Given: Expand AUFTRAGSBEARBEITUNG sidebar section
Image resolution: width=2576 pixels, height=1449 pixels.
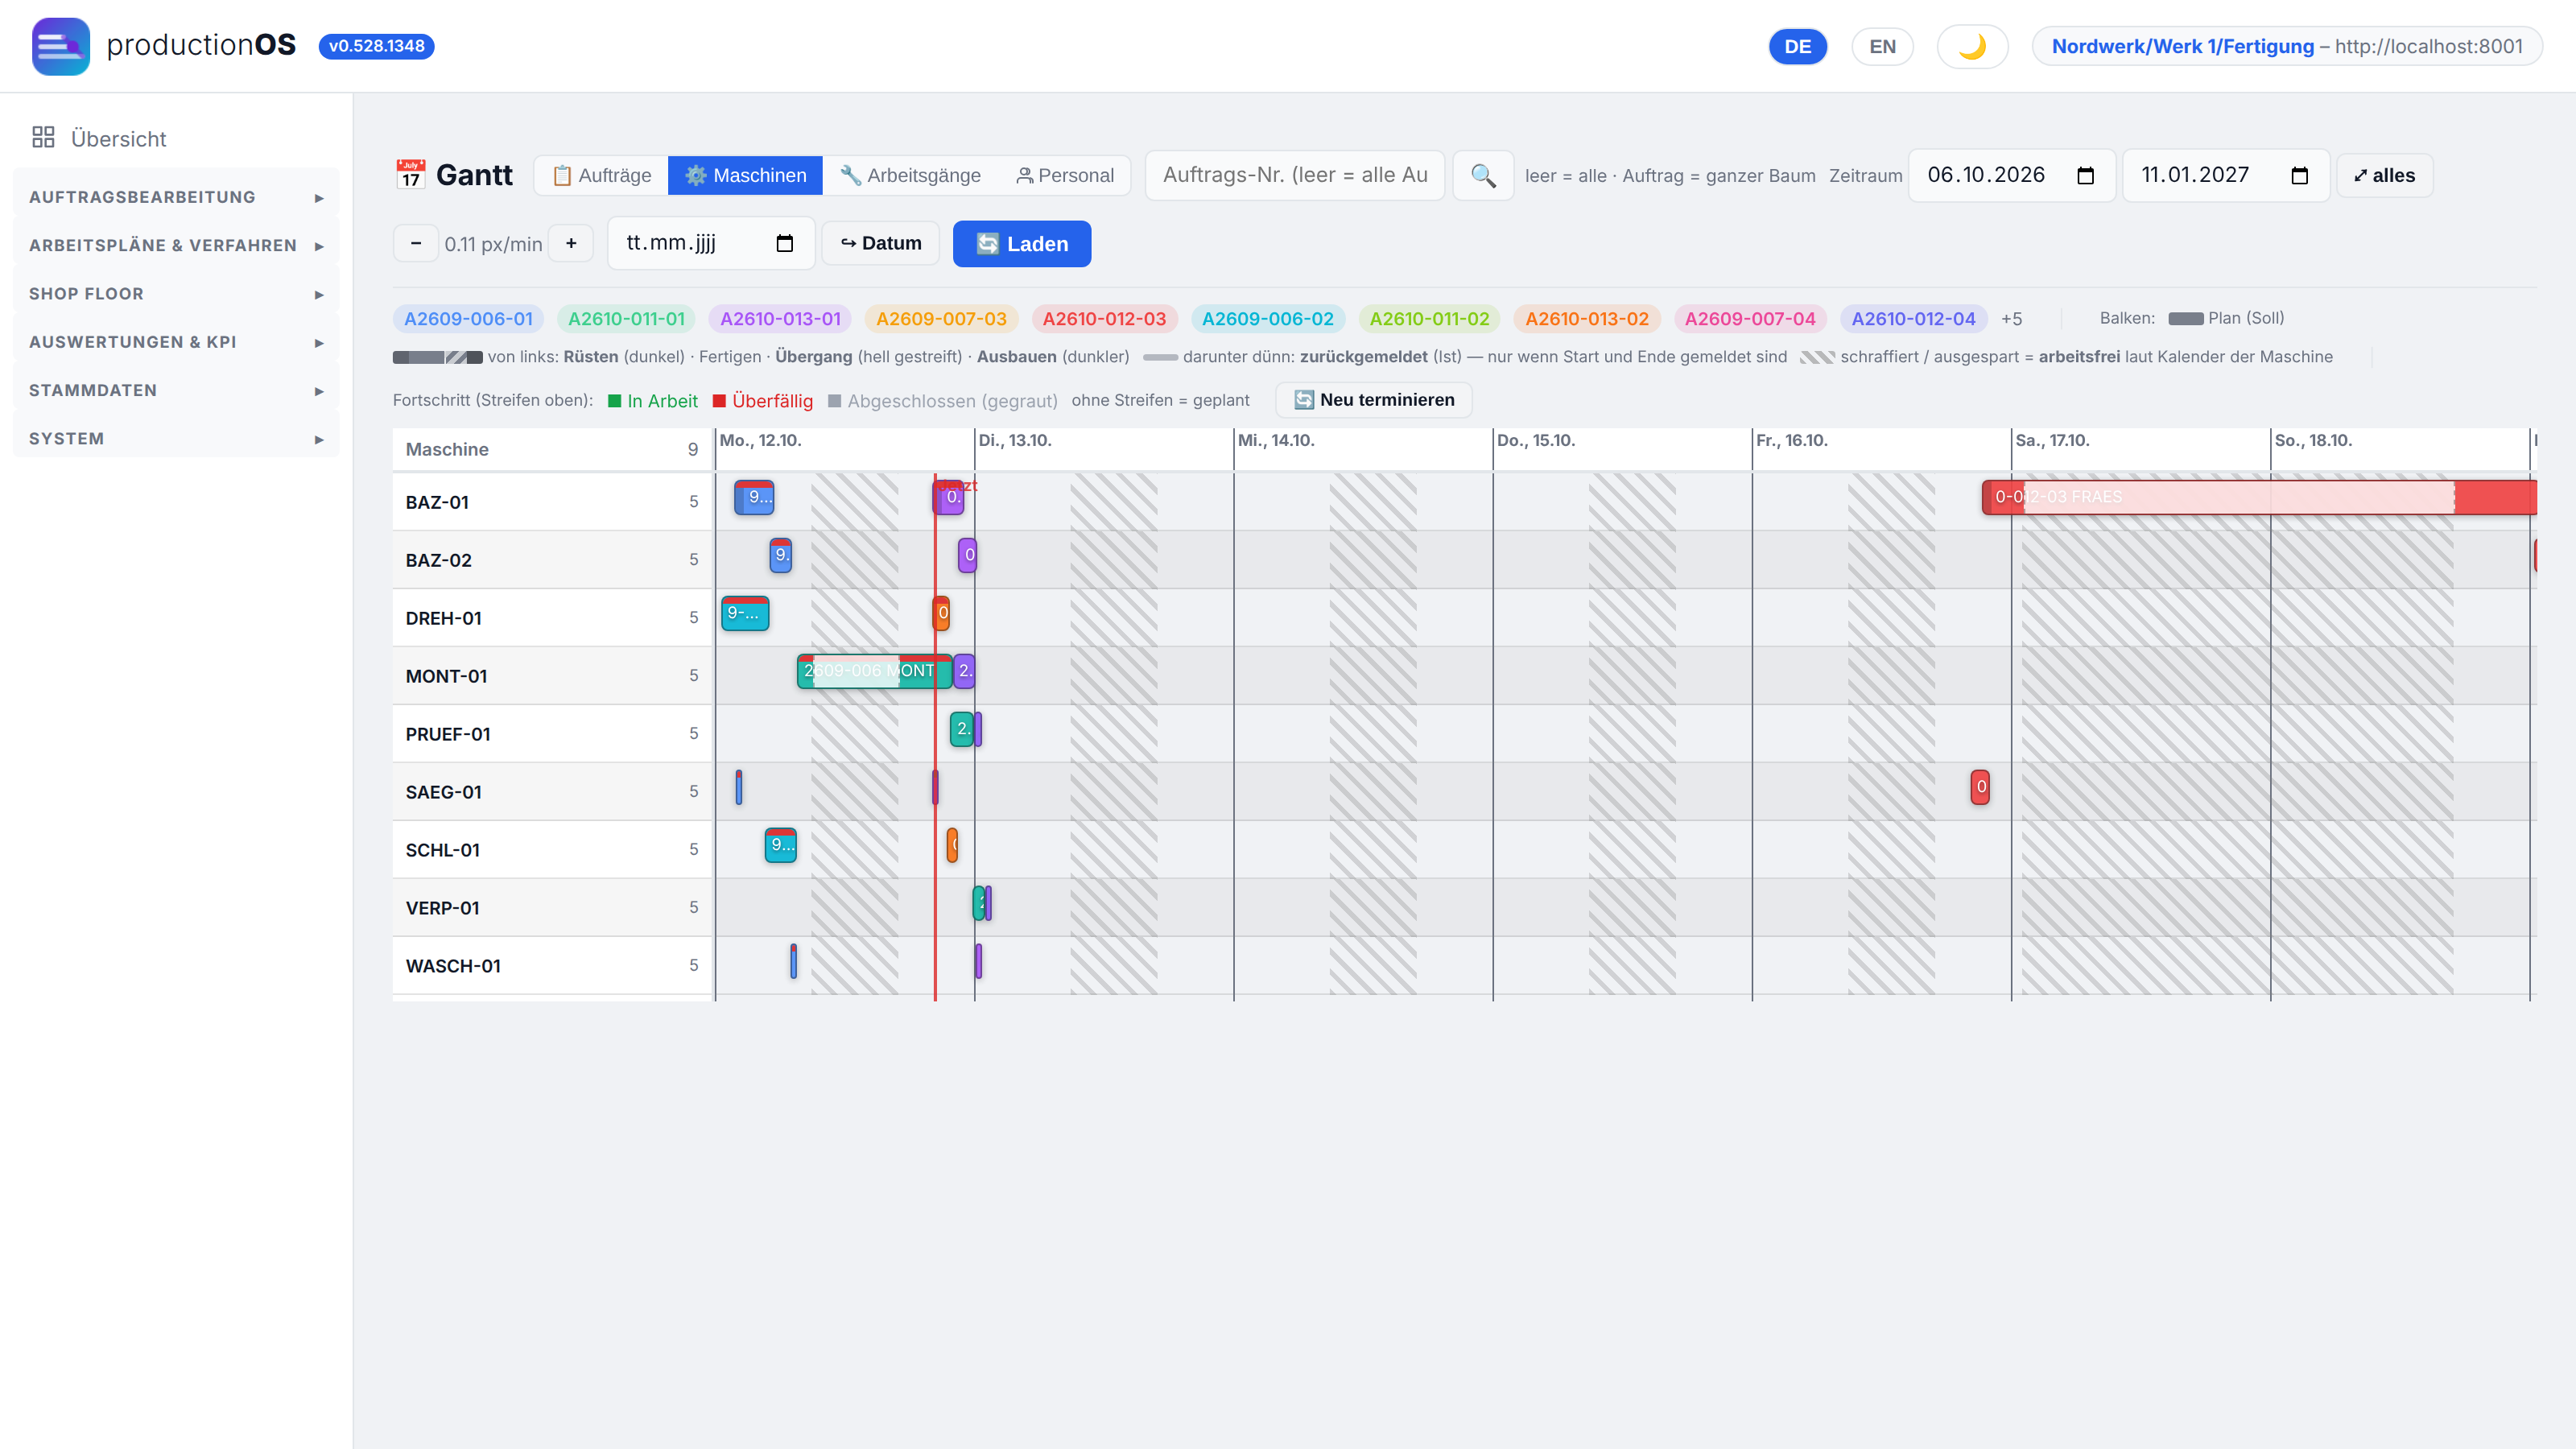Looking at the screenshot, I should point(176,197).
